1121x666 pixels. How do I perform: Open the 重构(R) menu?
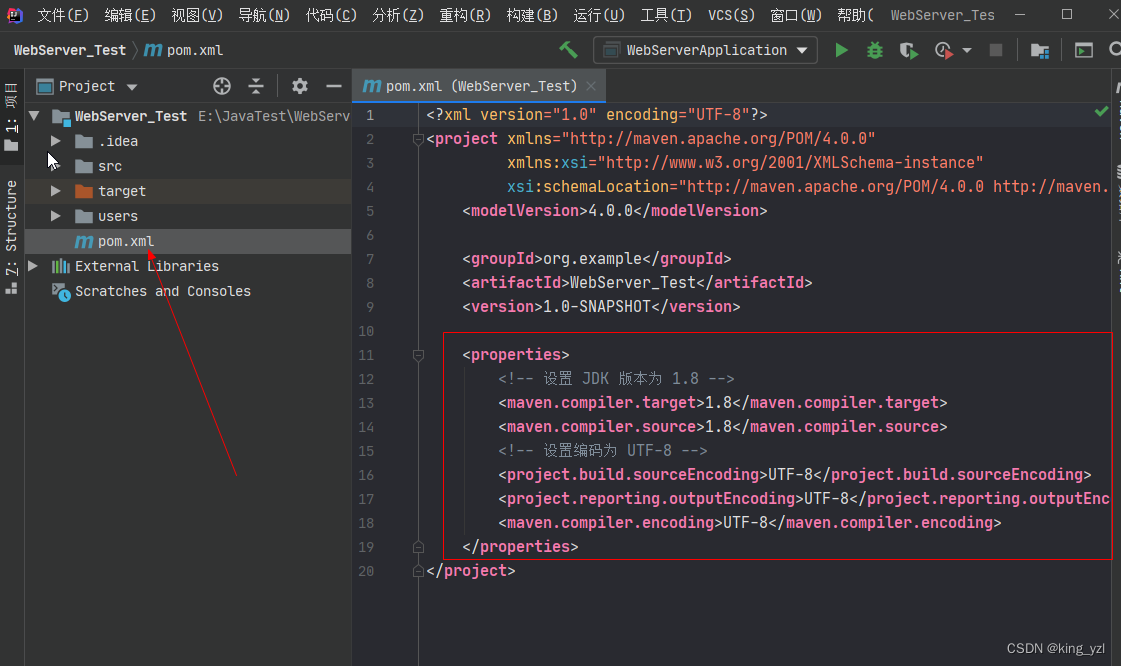pos(465,15)
